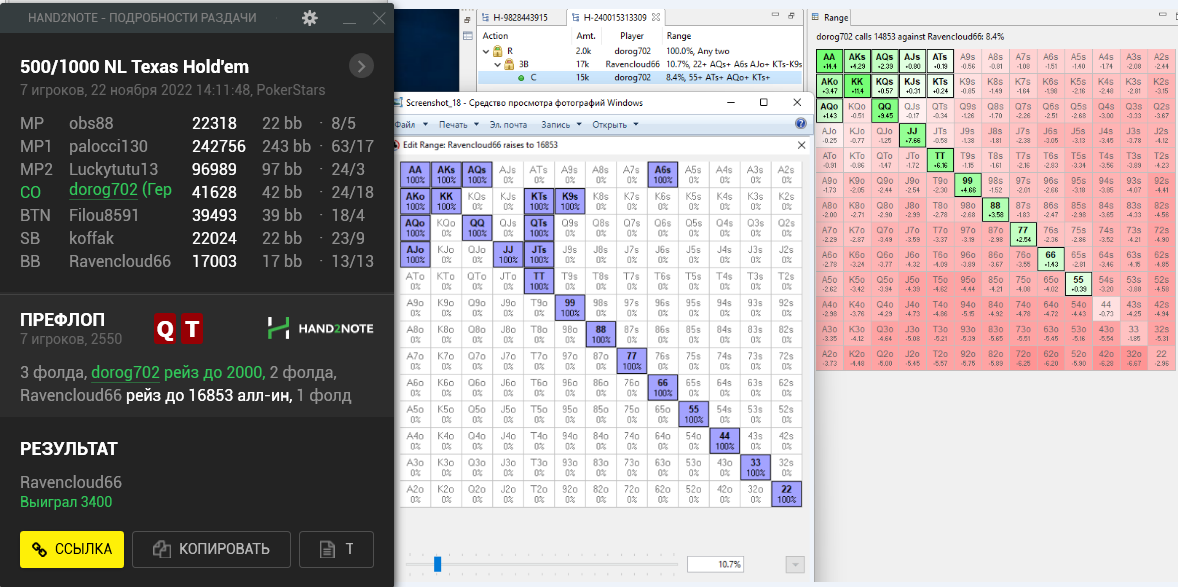Toggle AA cell in Edit Range grid
The image size is (1178, 587).
pos(415,174)
